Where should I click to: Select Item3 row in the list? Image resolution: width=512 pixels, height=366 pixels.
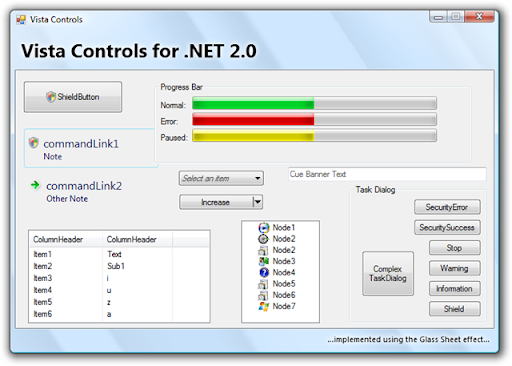(x=119, y=278)
